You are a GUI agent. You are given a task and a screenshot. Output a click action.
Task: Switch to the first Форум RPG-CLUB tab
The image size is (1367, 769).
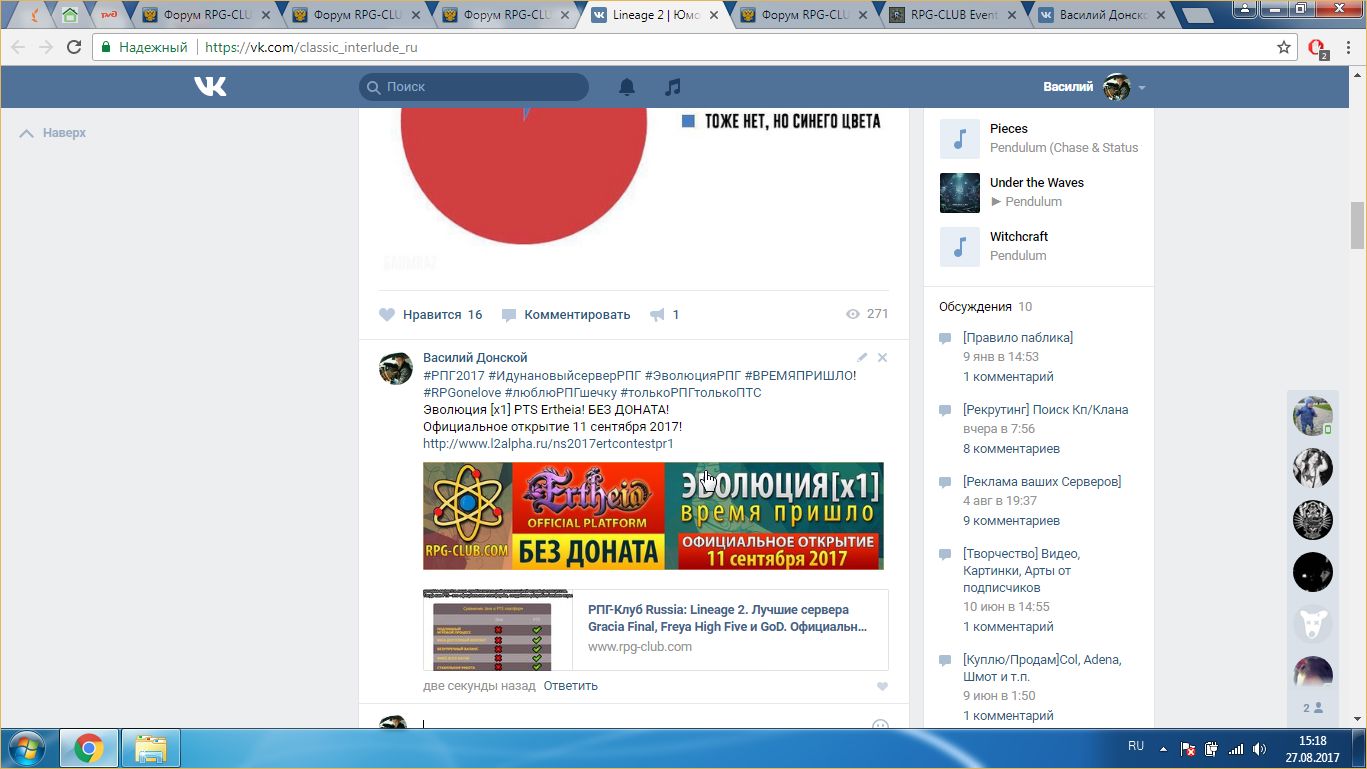pos(208,15)
